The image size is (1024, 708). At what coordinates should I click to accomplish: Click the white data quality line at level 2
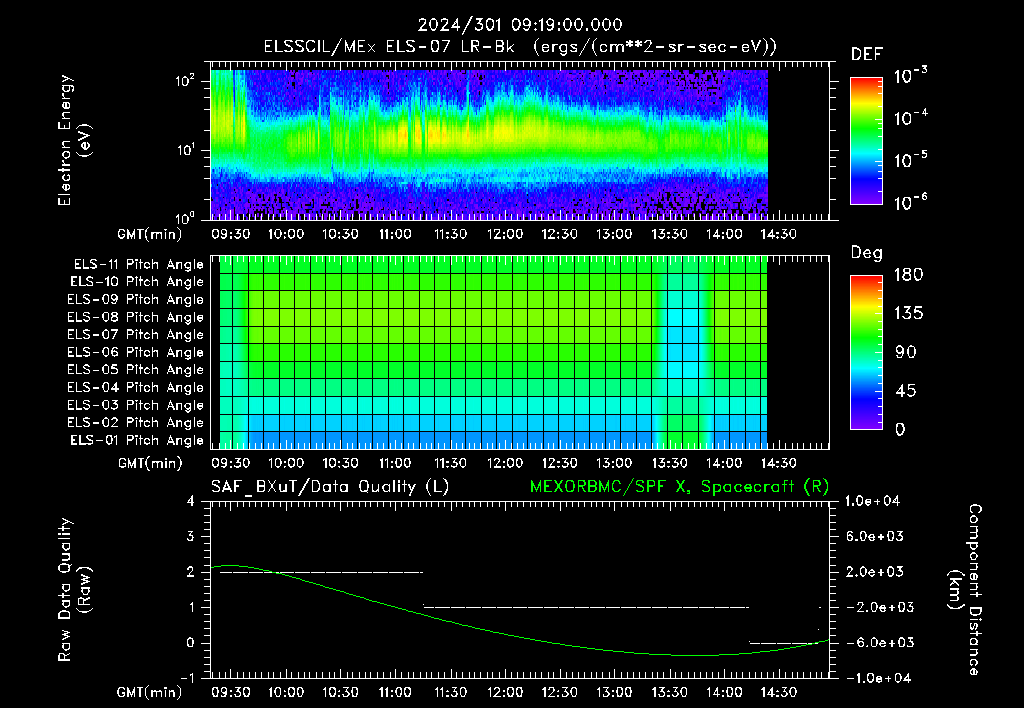coord(321,573)
